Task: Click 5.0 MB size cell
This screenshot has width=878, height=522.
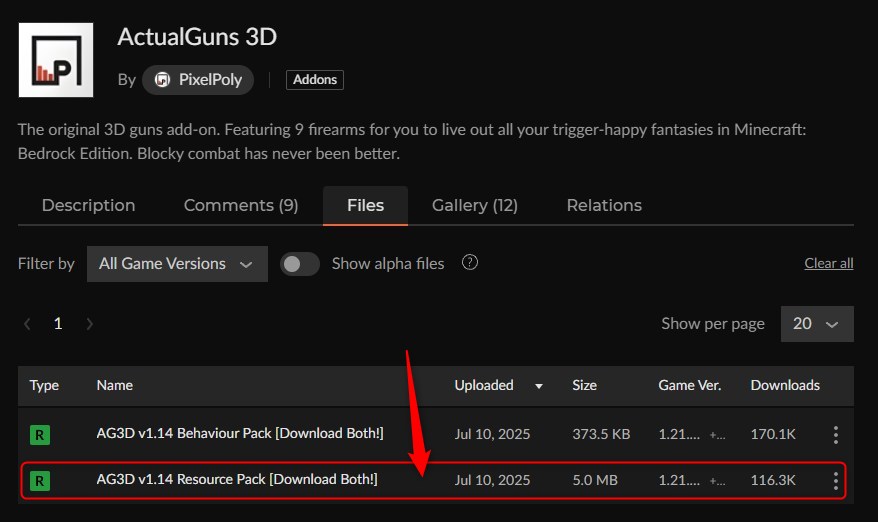Action: tap(595, 480)
